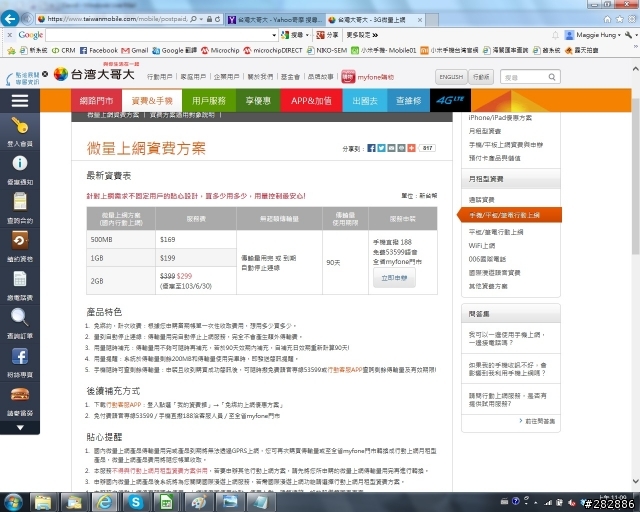Click the brown renewal arrow icon

[20, 240]
